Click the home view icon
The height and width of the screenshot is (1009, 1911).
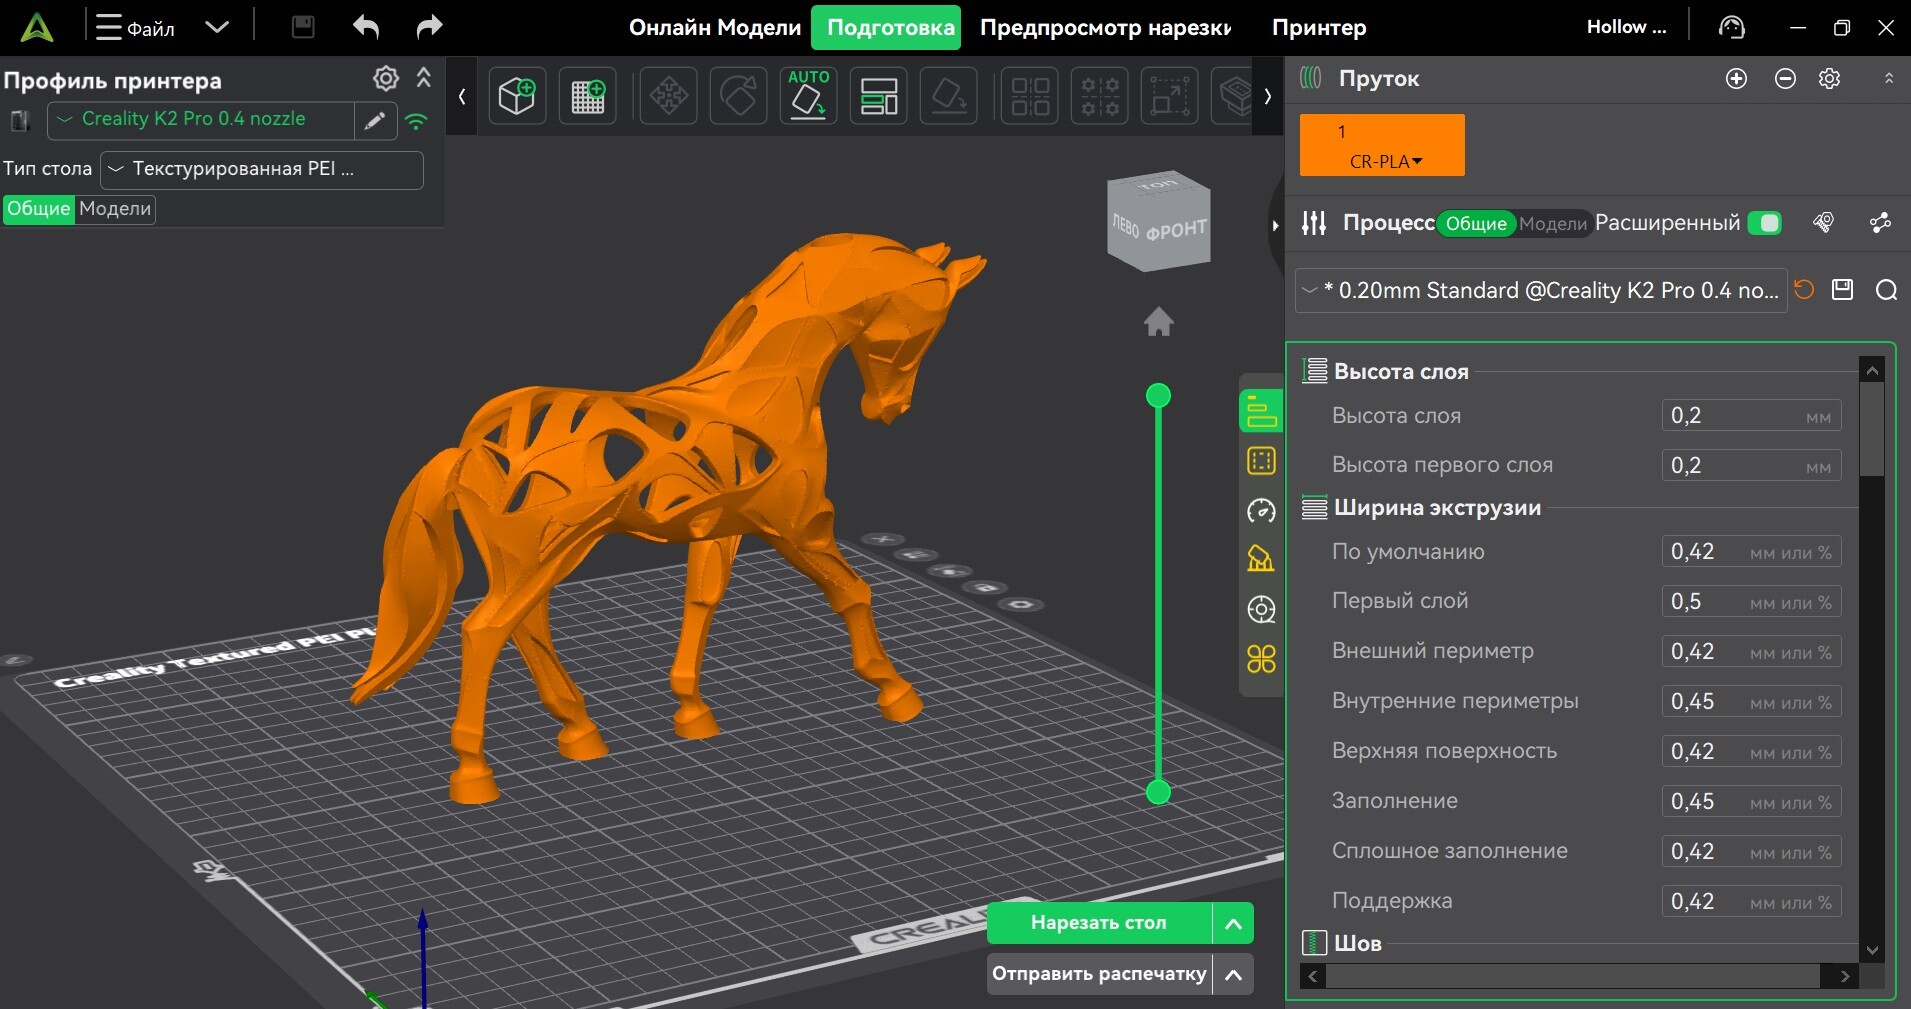pos(1158,322)
